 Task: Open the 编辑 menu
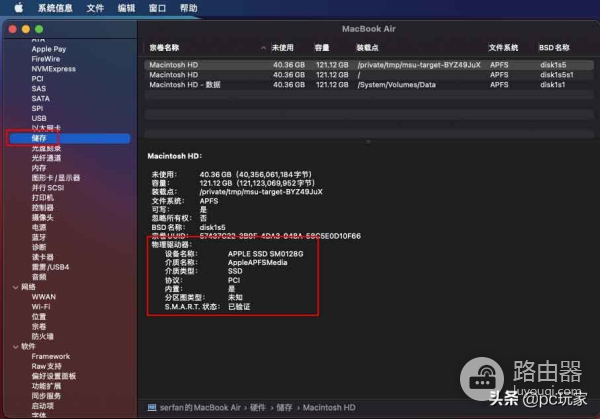(126, 8)
